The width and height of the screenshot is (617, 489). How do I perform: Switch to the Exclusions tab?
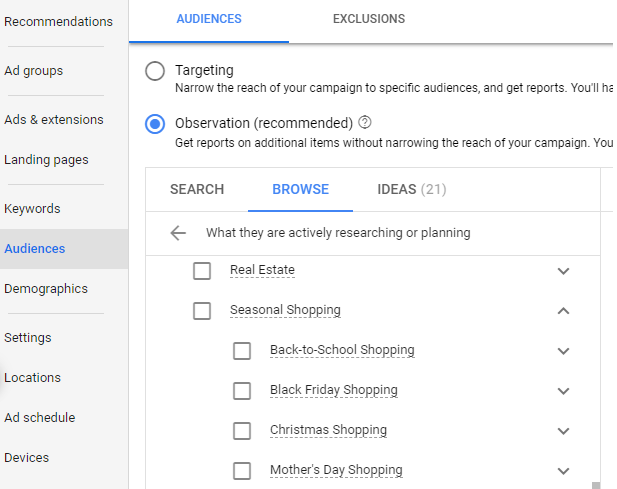(x=369, y=19)
